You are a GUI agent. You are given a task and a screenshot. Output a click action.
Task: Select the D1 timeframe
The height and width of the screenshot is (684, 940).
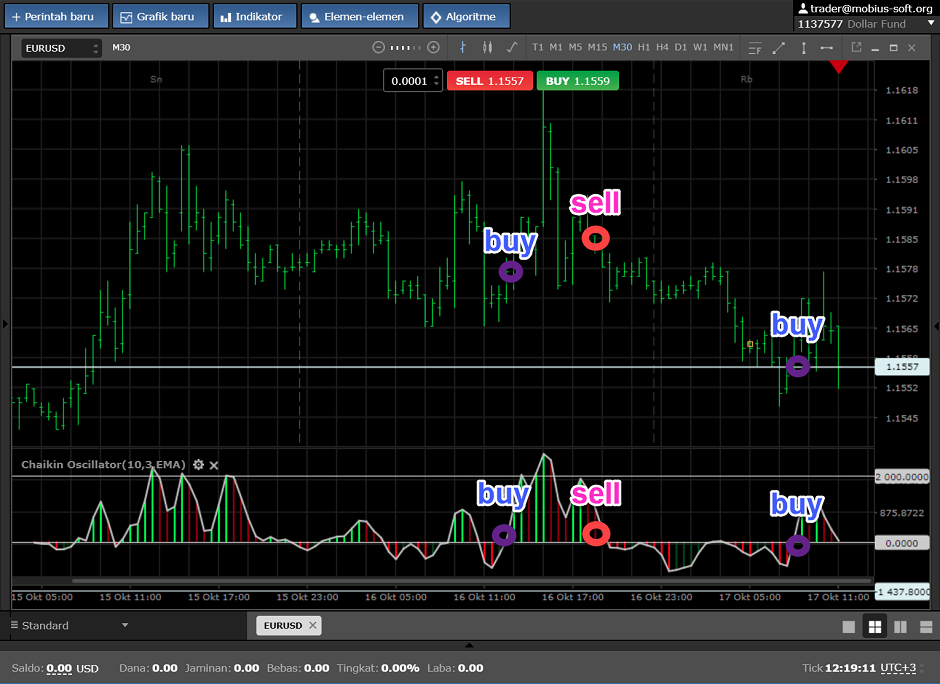pyautogui.click(x=681, y=47)
